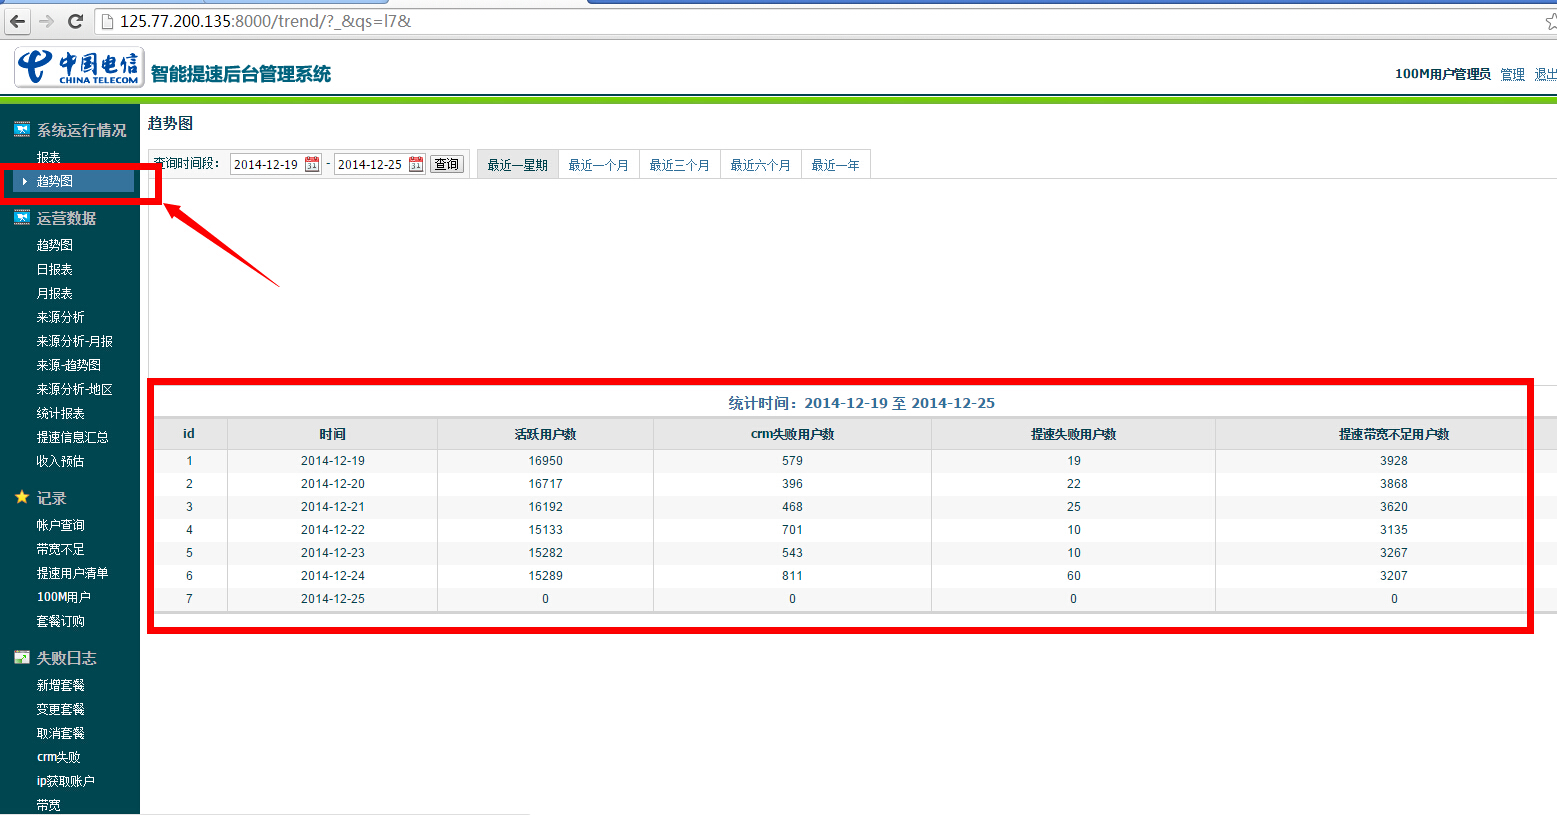Image resolution: width=1557 pixels, height=815 pixels.
Task: Open 取消套餐 in sidebar
Action: 60,733
